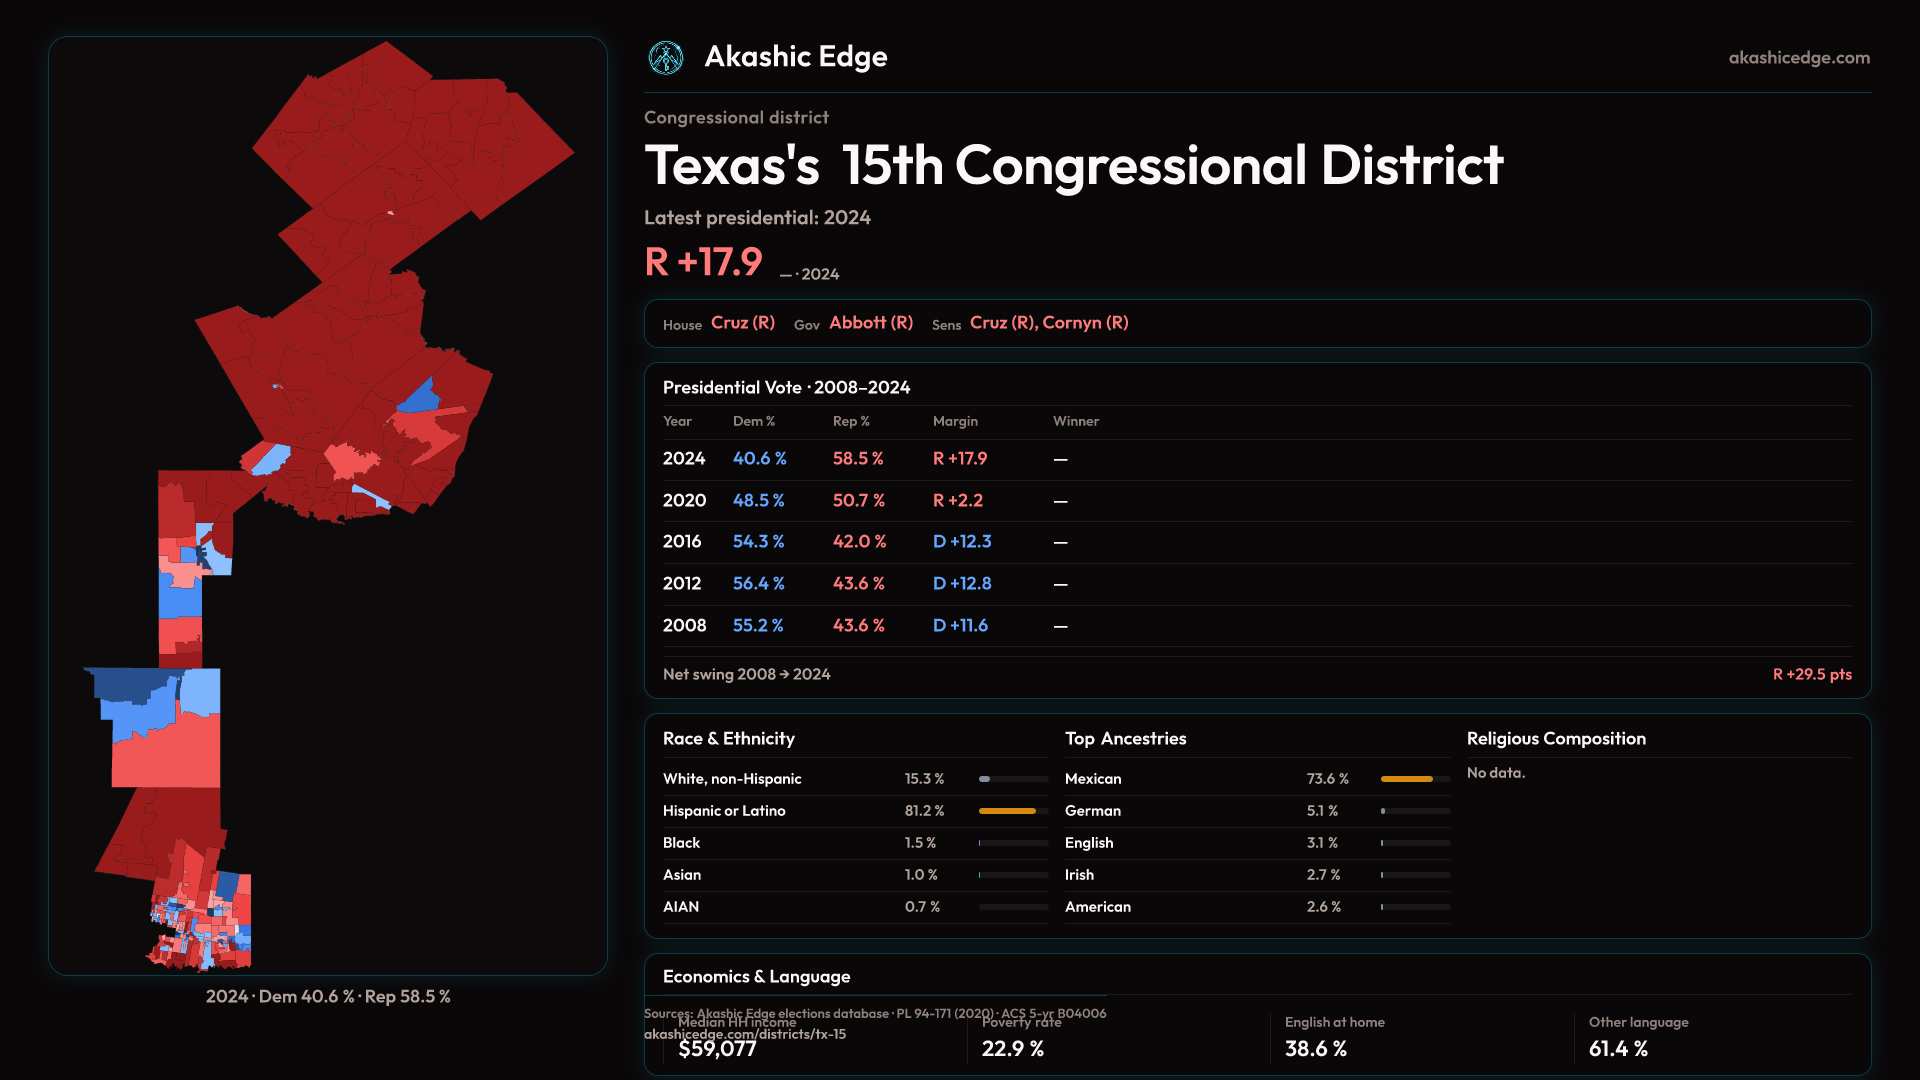Screen dimensions: 1920x1080
Task: Click the Texas's 15th Congressional District title
Action: point(1073,166)
